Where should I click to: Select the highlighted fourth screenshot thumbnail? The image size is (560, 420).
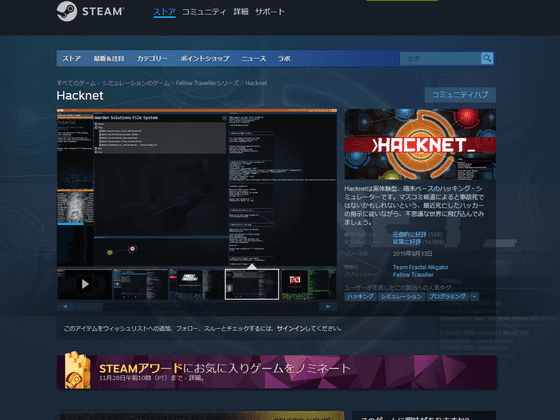coord(252,284)
